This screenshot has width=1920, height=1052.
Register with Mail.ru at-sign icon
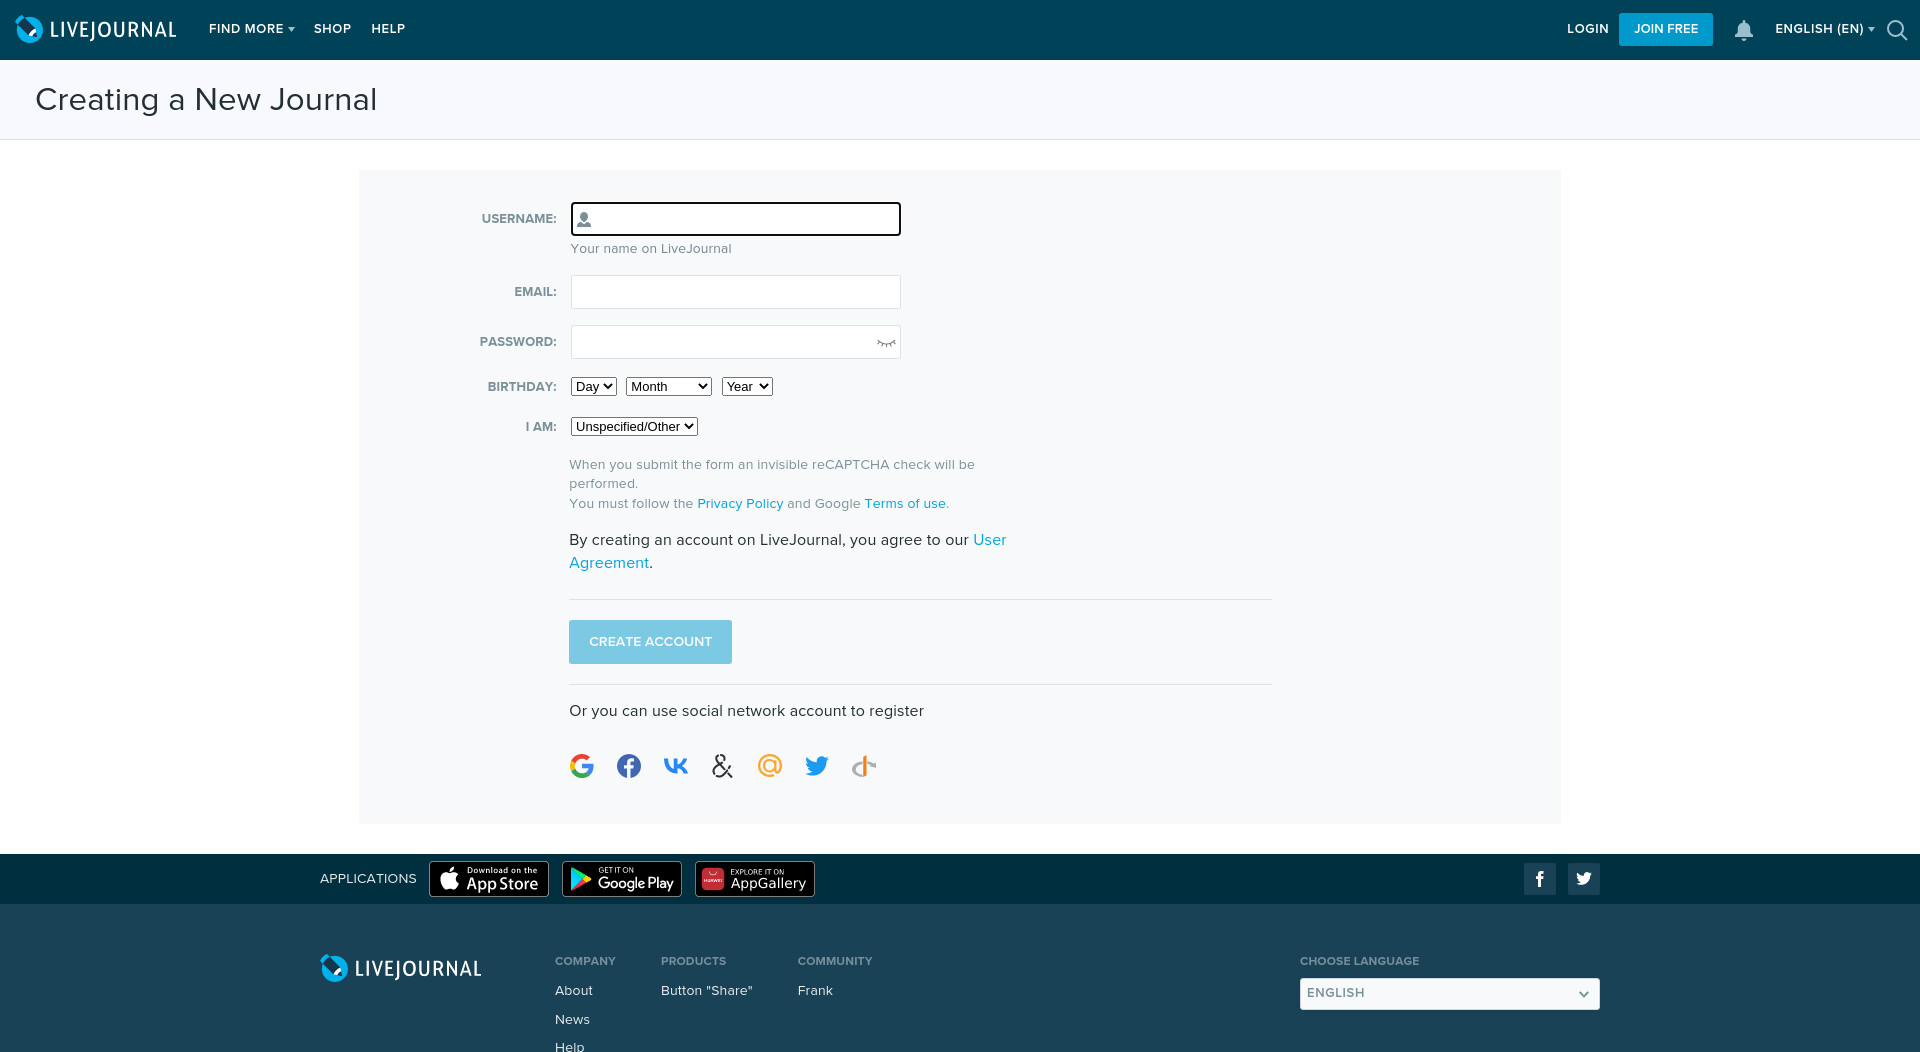(x=770, y=766)
